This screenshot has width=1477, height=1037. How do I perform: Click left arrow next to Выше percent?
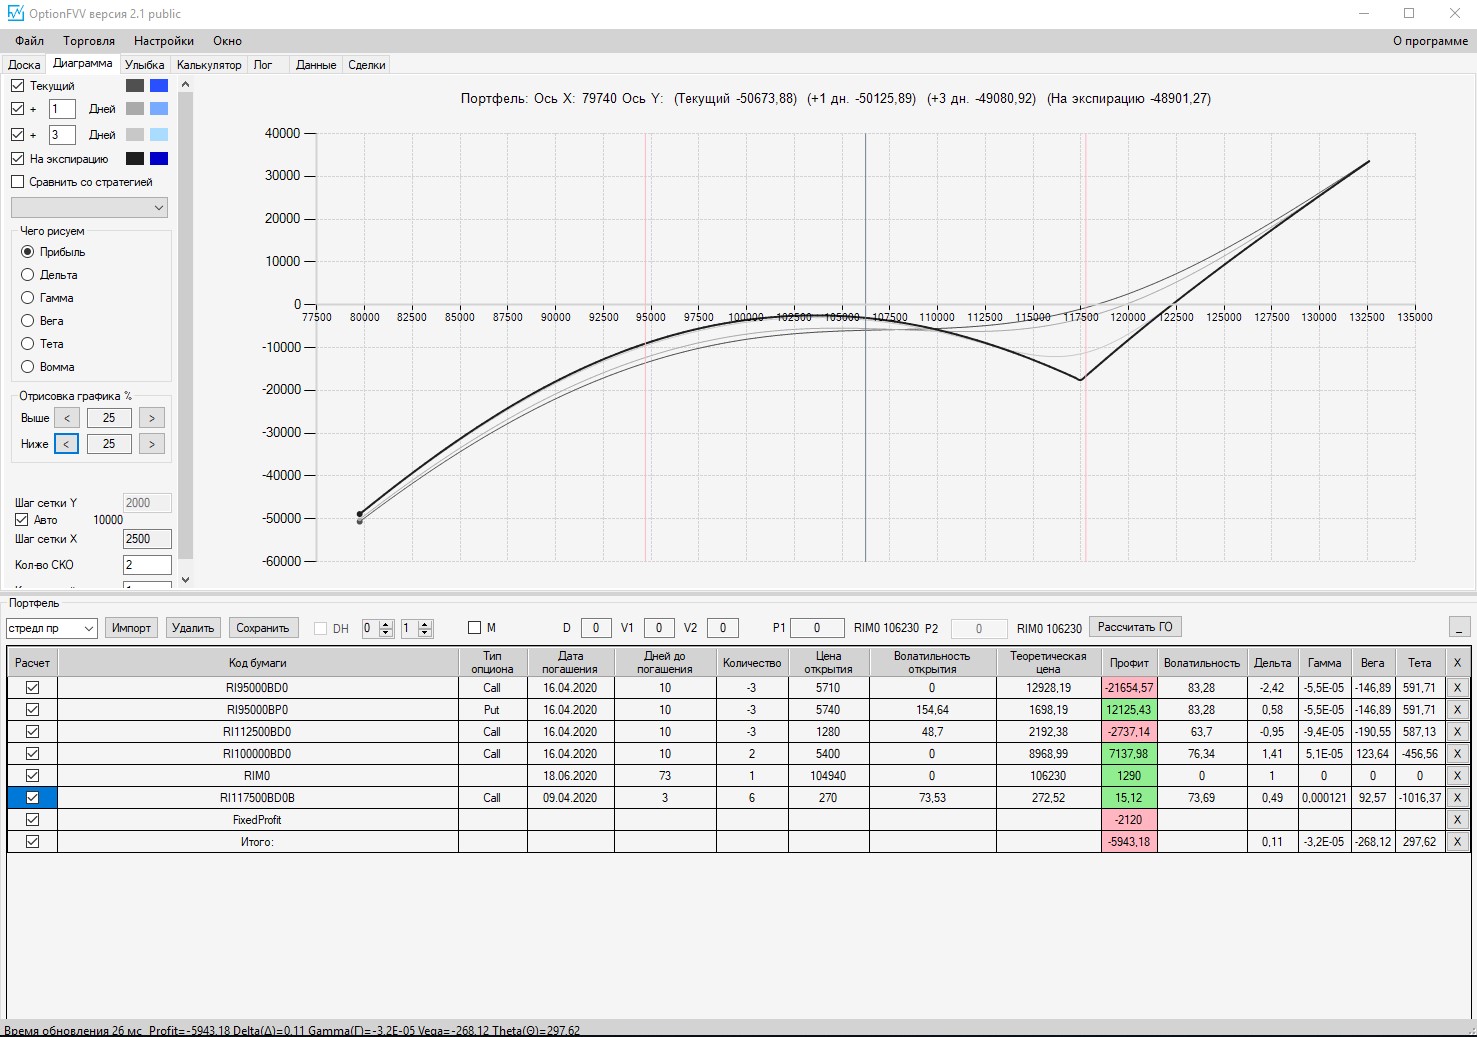coord(66,418)
